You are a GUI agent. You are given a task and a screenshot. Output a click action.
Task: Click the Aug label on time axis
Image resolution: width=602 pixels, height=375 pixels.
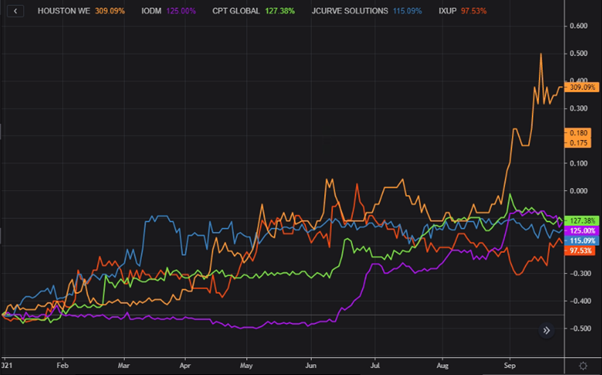click(442, 365)
